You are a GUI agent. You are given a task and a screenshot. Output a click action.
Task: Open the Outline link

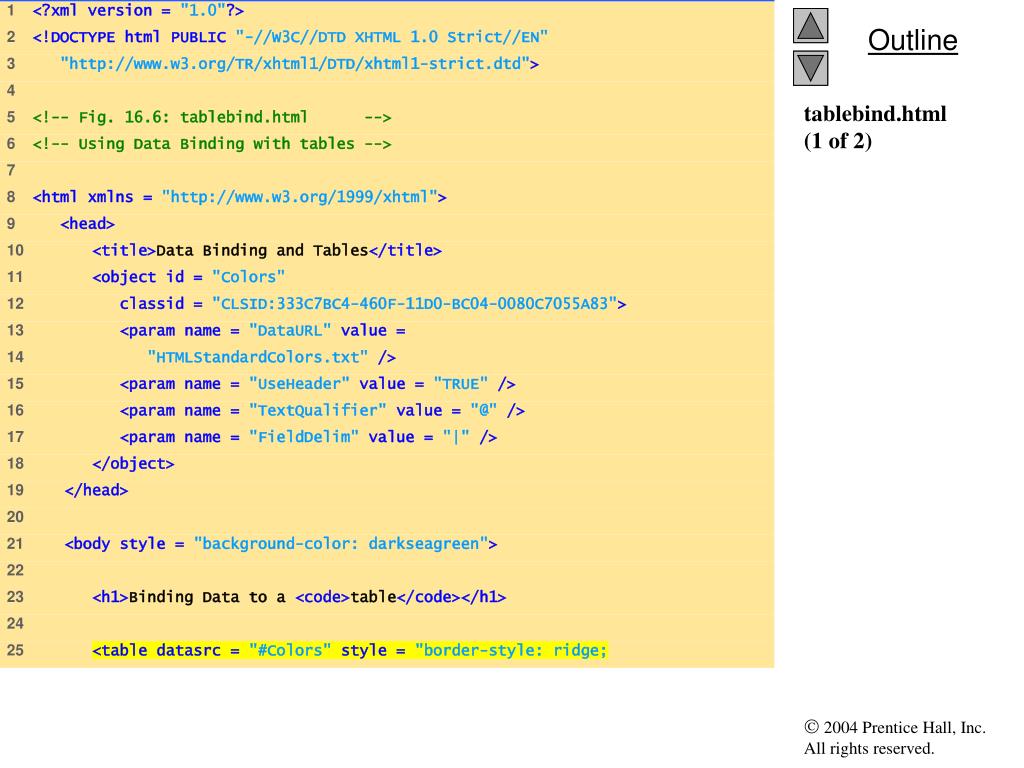pyautogui.click(x=912, y=41)
